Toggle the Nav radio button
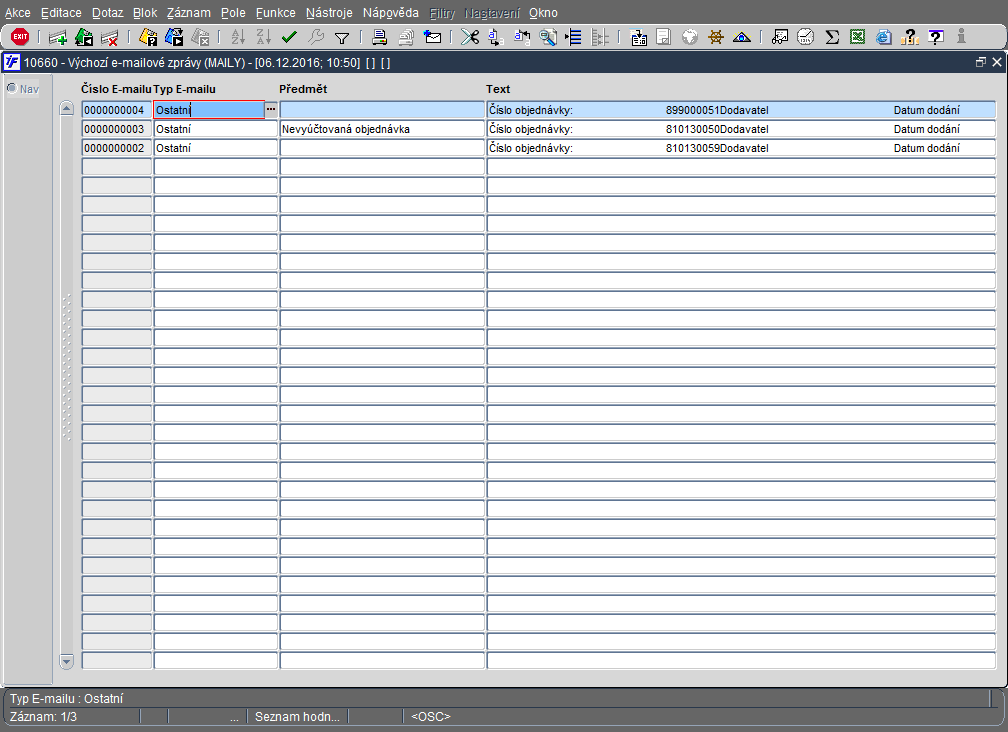Image resolution: width=1008 pixels, height=732 pixels. 12,88
